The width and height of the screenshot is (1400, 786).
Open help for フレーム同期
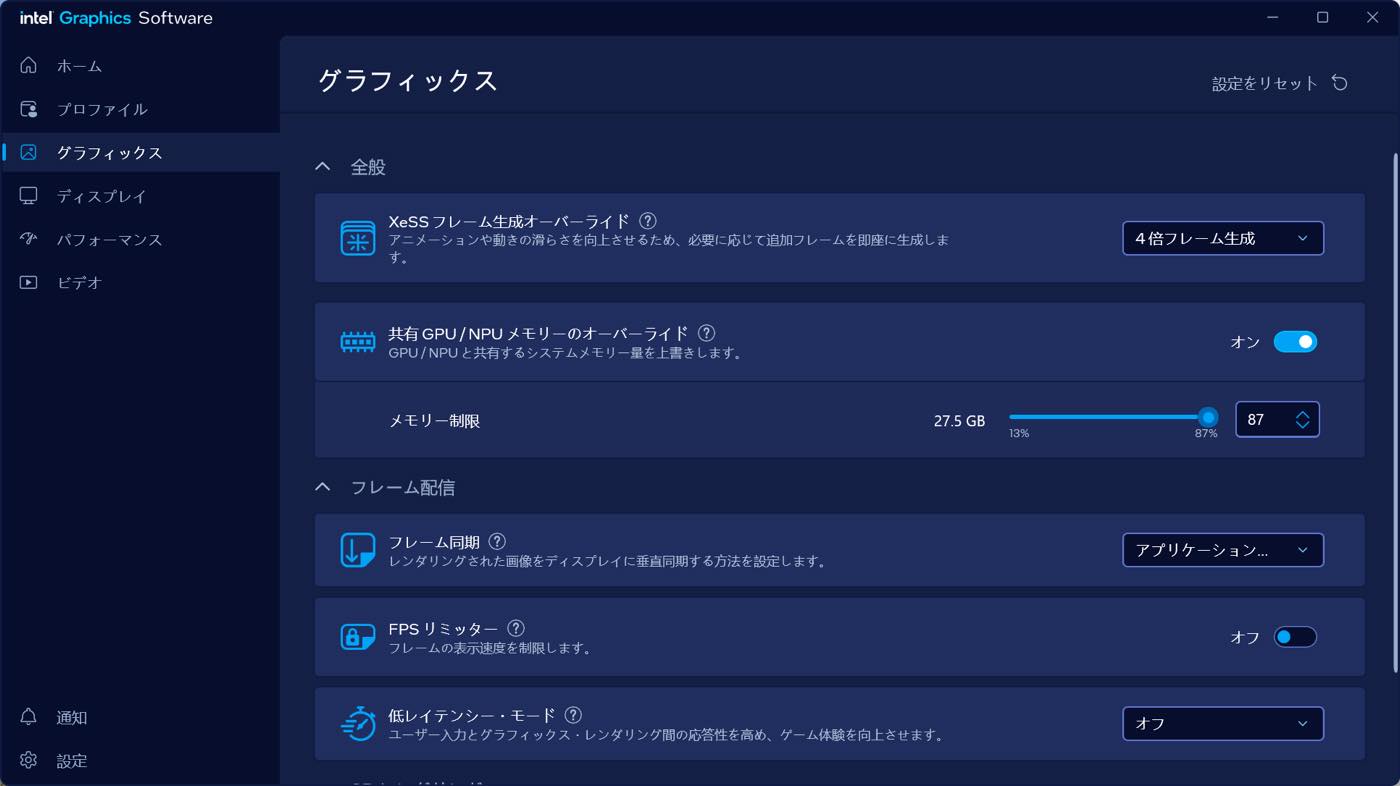click(497, 542)
